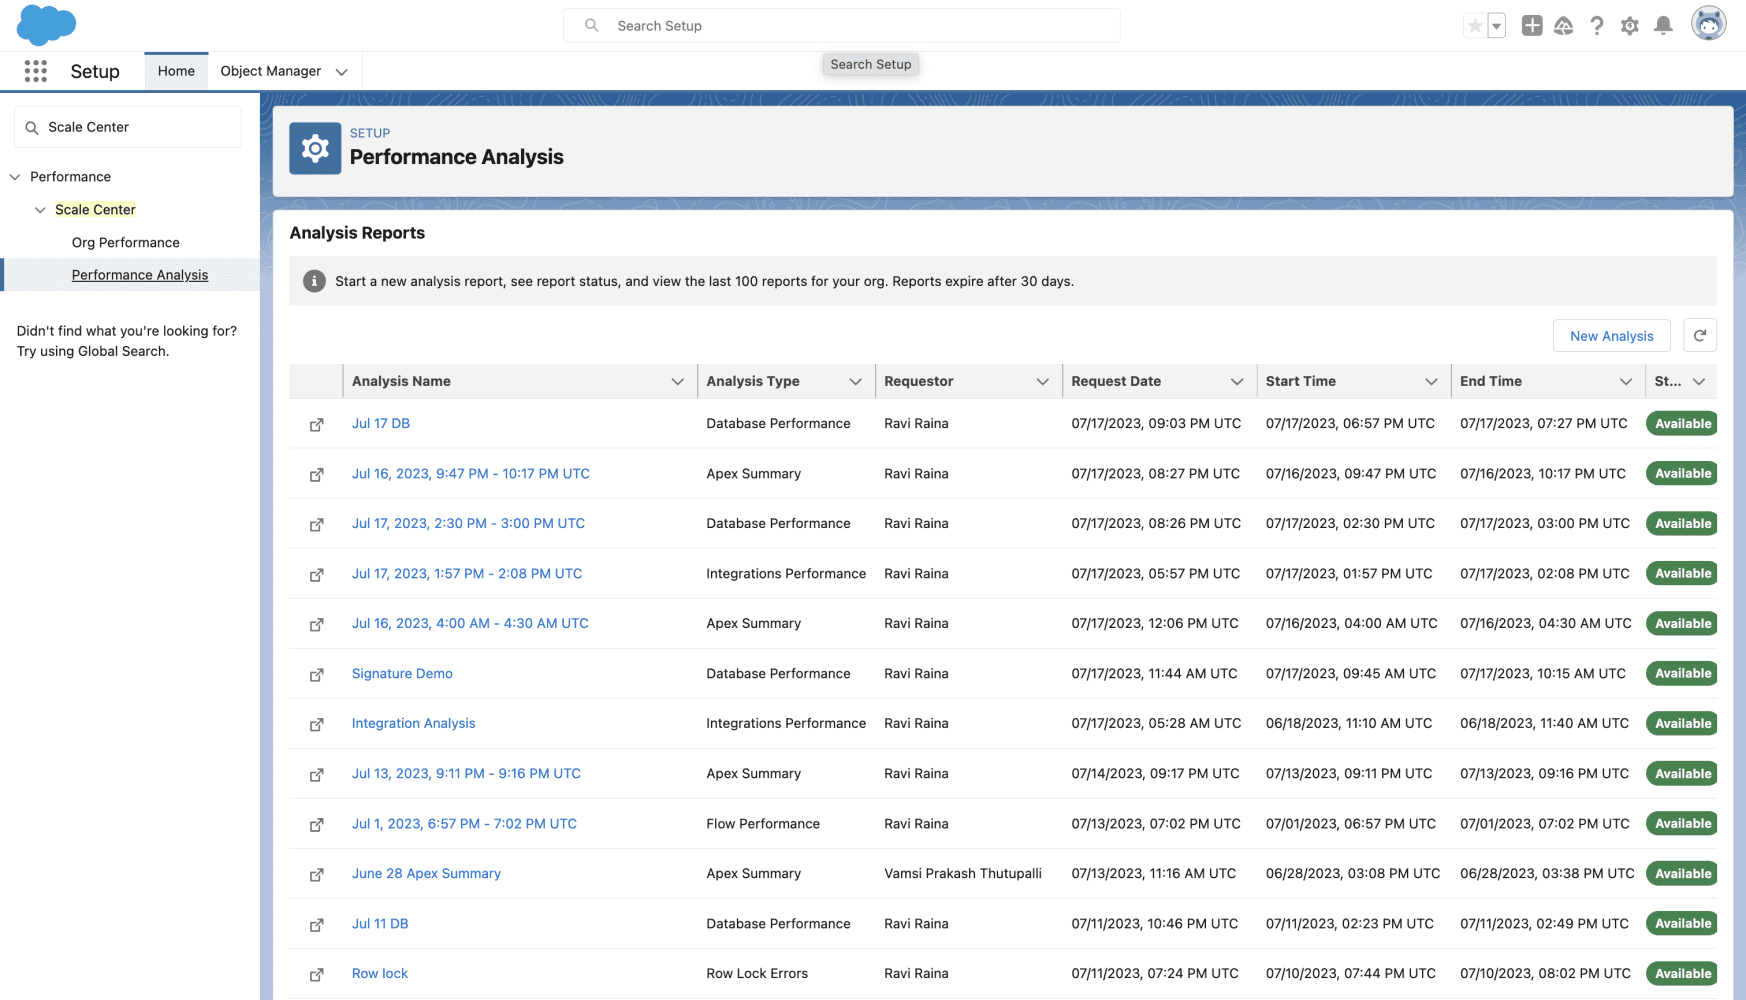Open the Integration Analysis report link
Viewport: 1746px width, 1000px height.
pyautogui.click(x=413, y=723)
